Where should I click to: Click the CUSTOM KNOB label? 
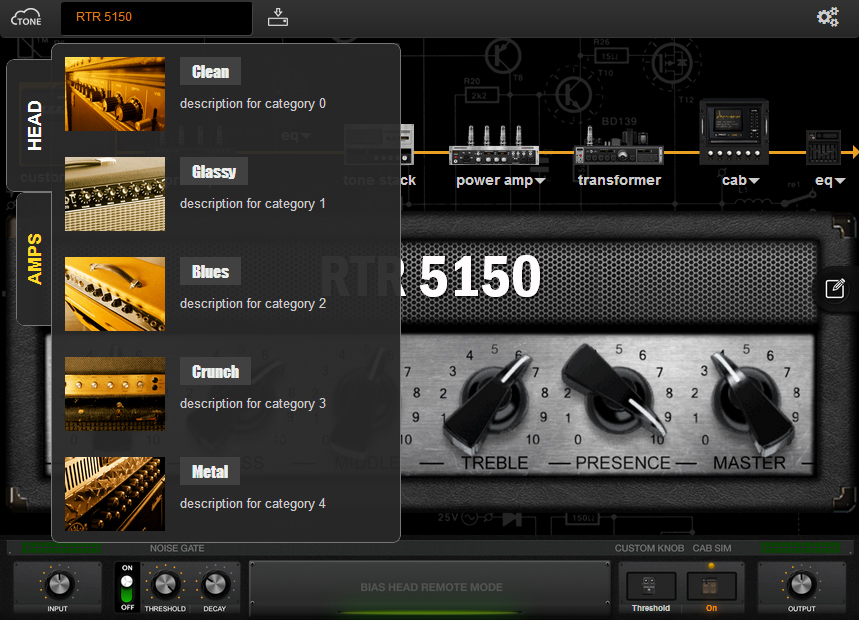click(x=649, y=548)
